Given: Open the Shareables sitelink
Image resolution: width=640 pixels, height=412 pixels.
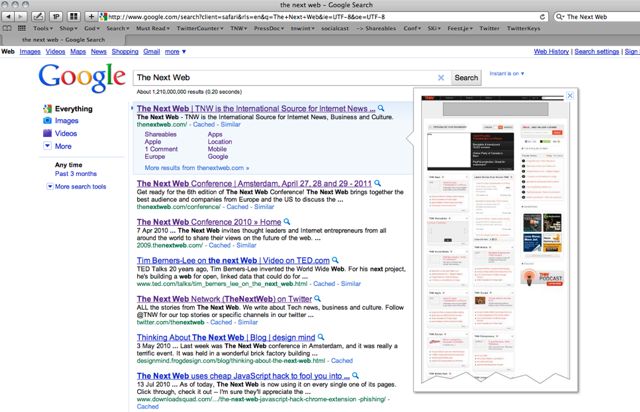Looking at the screenshot, I should click(160, 134).
